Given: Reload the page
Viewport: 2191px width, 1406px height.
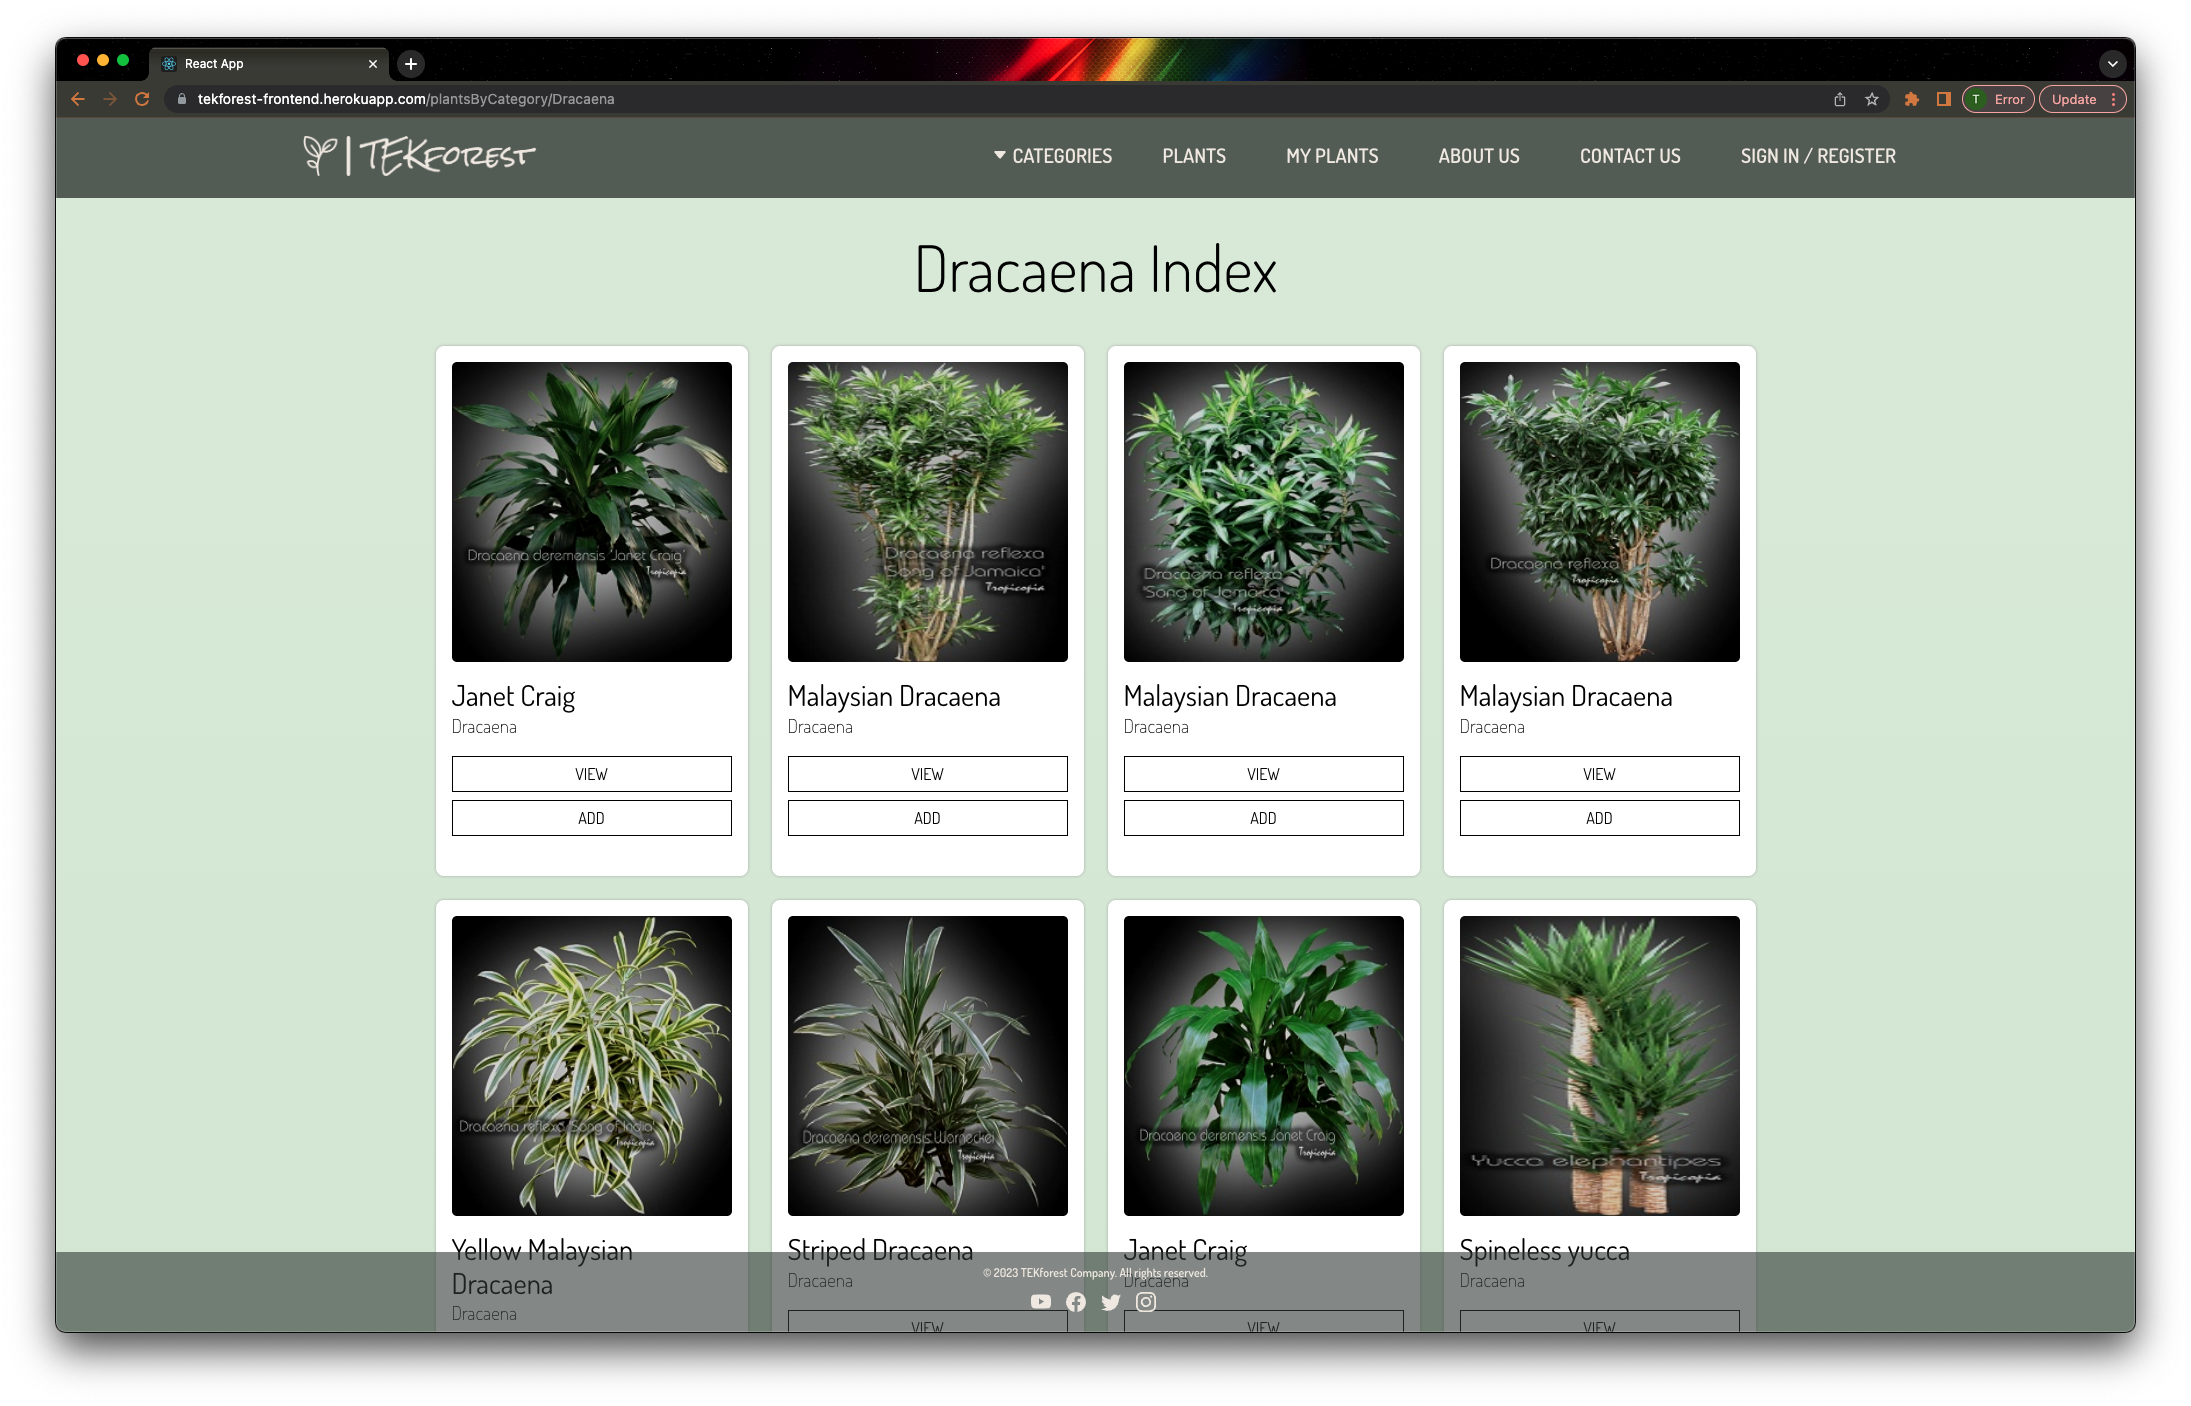Looking at the screenshot, I should [142, 99].
